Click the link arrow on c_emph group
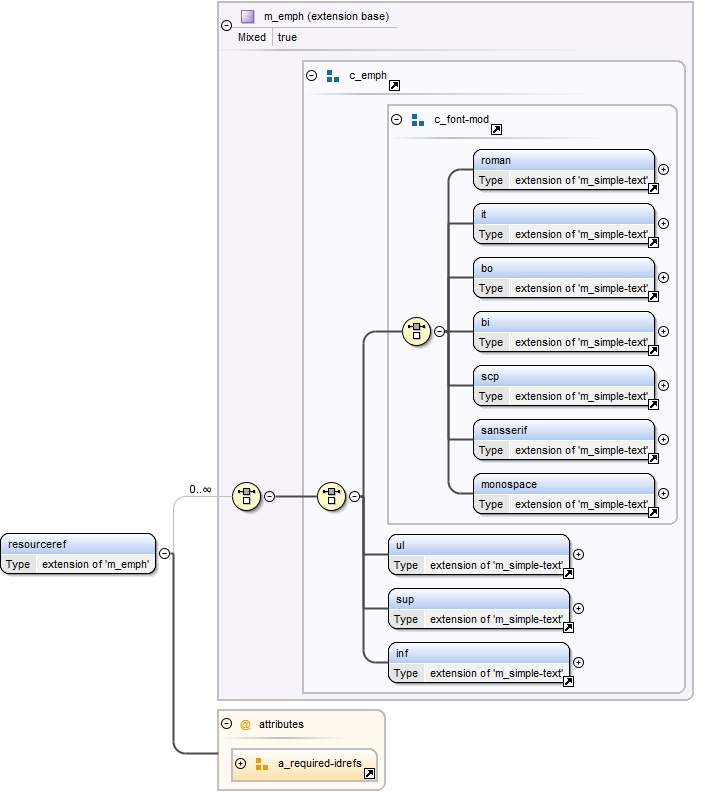Image resolution: width=711 pixels, height=792 pixels. (394, 87)
